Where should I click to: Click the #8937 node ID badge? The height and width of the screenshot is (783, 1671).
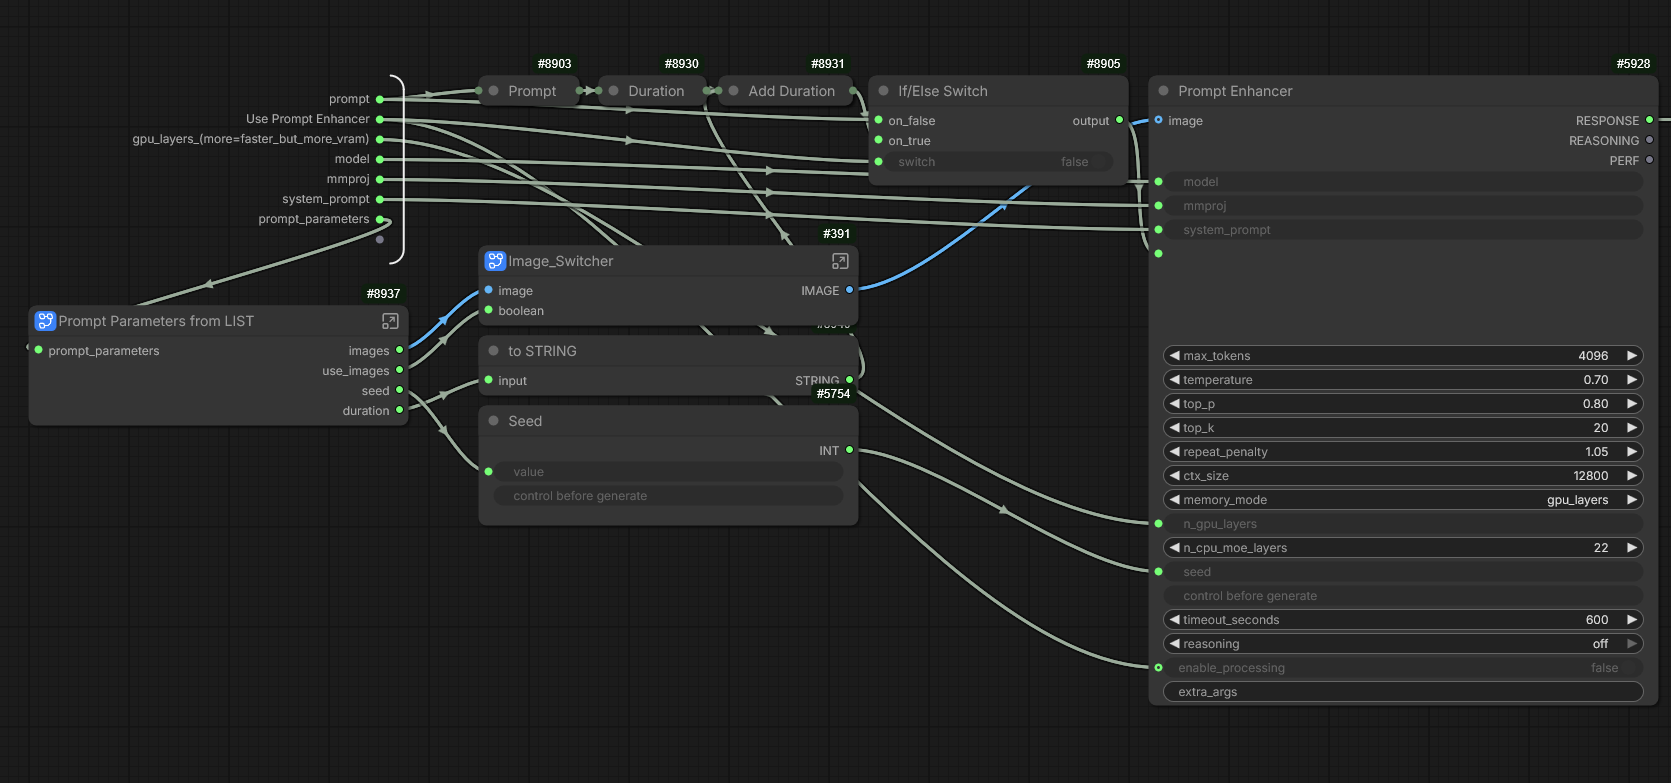pyautogui.click(x=384, y=294)
